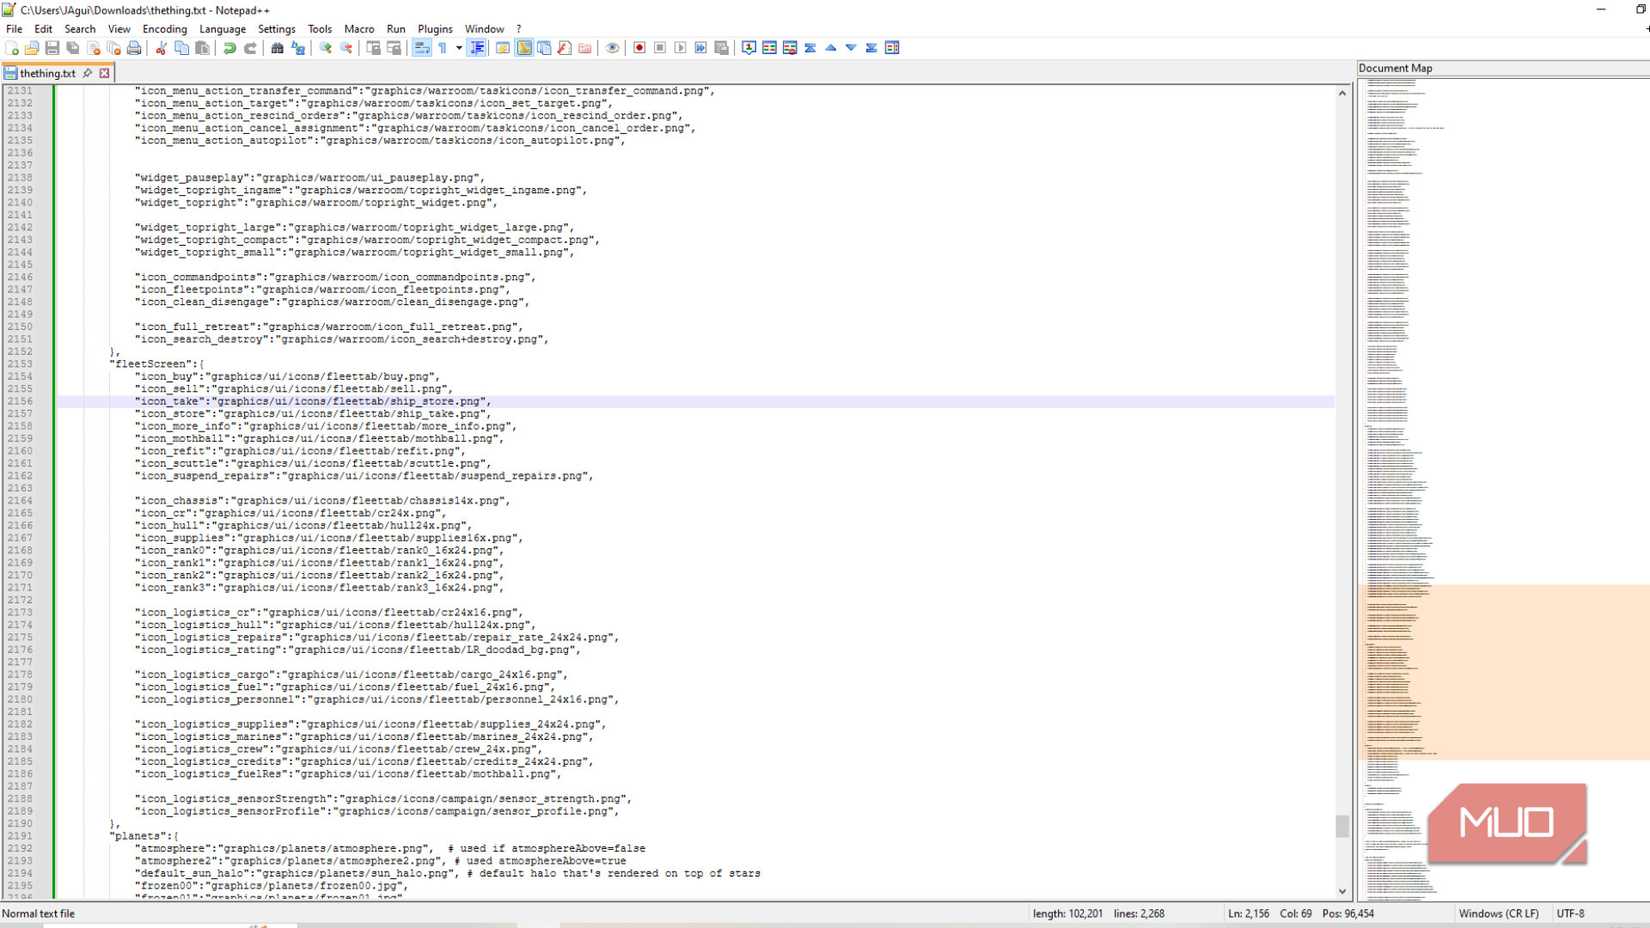The image size is (1650, 928).
Task: Click Windows (CR LF) in status bar
Action: point(1498,914)
